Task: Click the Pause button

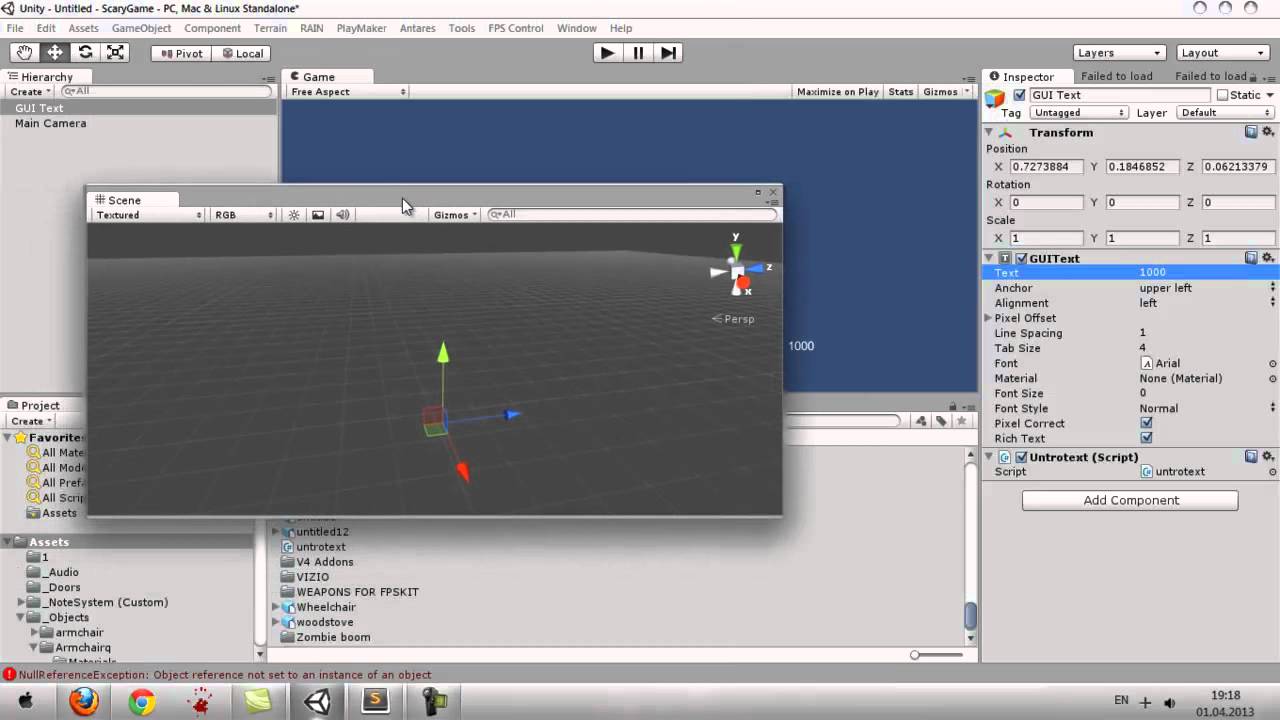Action: pos(638,53)
